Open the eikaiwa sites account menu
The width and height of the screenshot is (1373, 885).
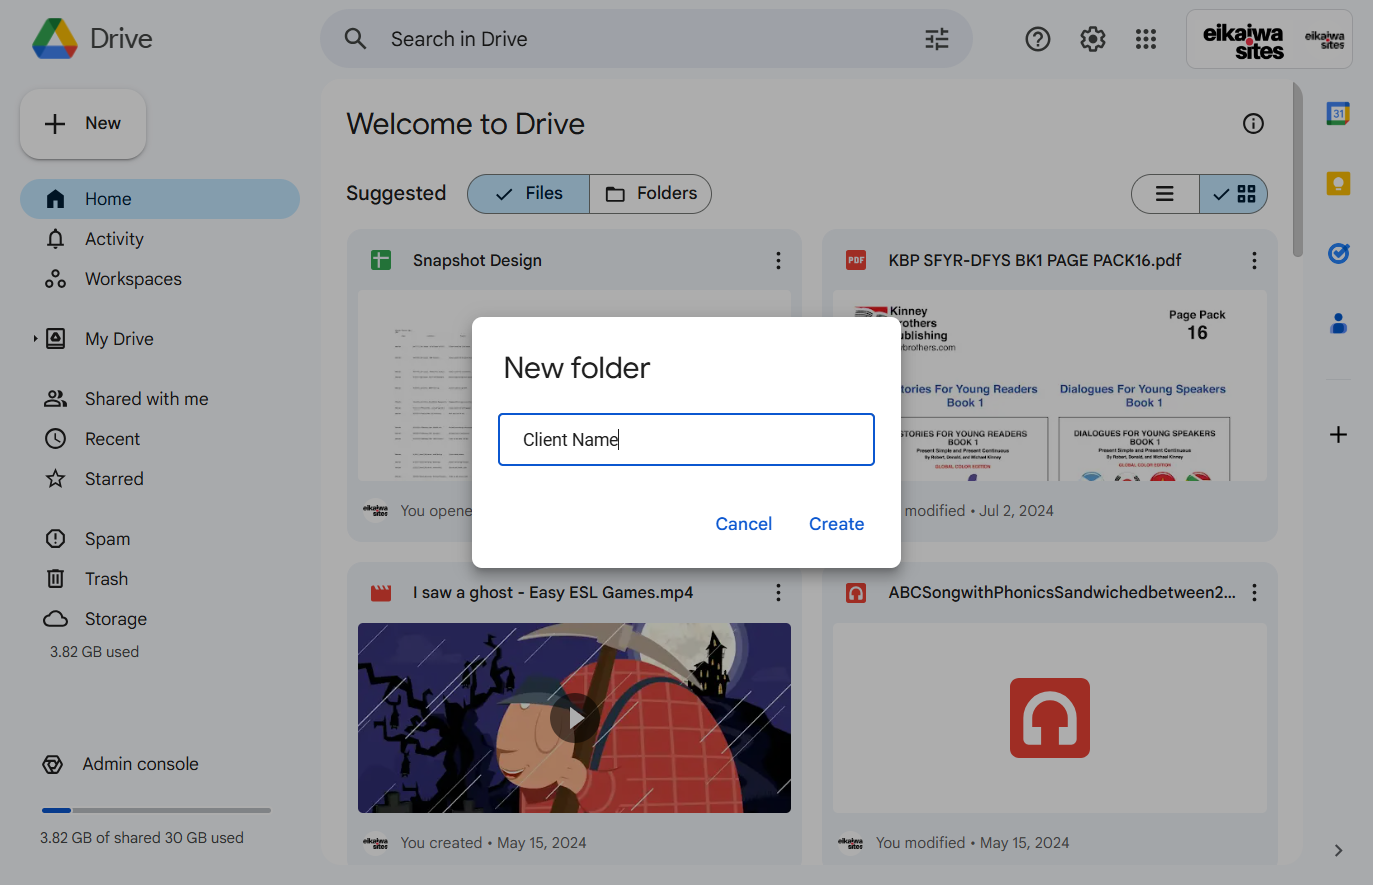point(1269,40)
